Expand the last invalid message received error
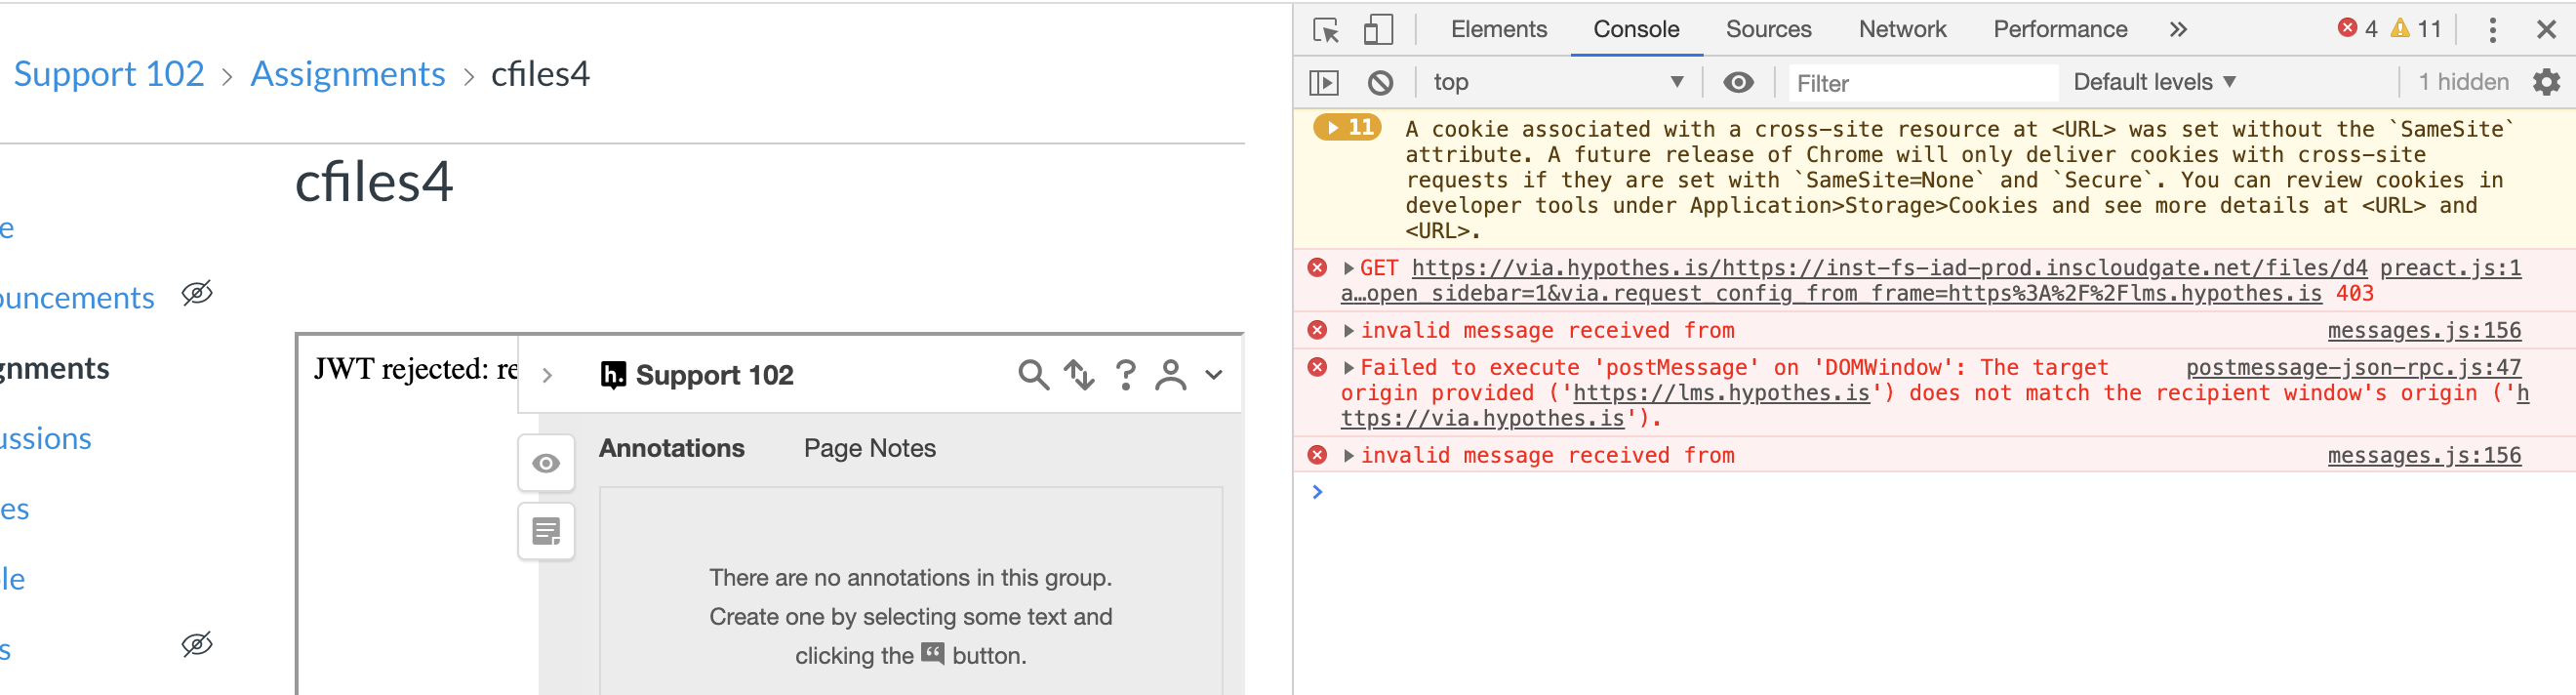Image resolution: width=2576 pixels, height=695 pixels. tap(1348, 456)
